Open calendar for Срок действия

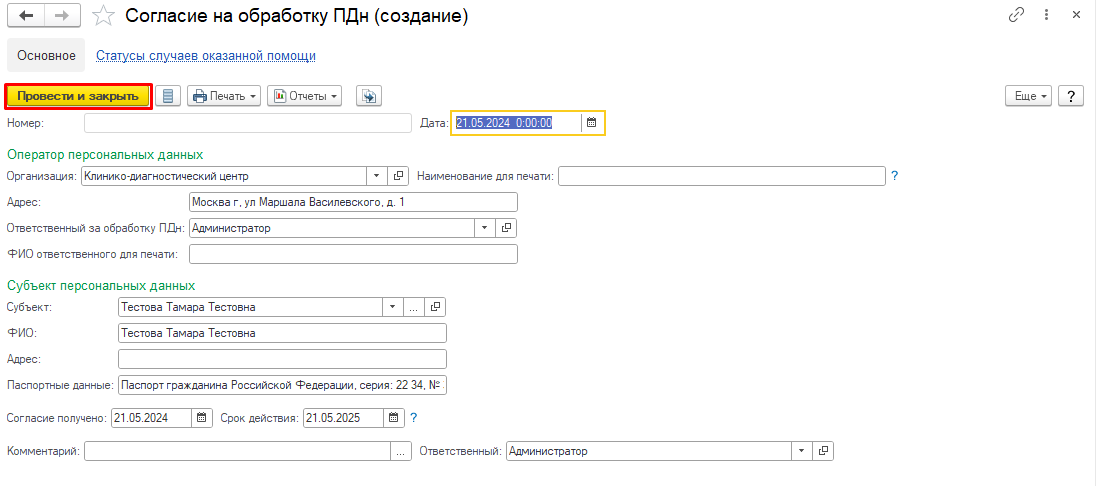(x=394, y=418)
